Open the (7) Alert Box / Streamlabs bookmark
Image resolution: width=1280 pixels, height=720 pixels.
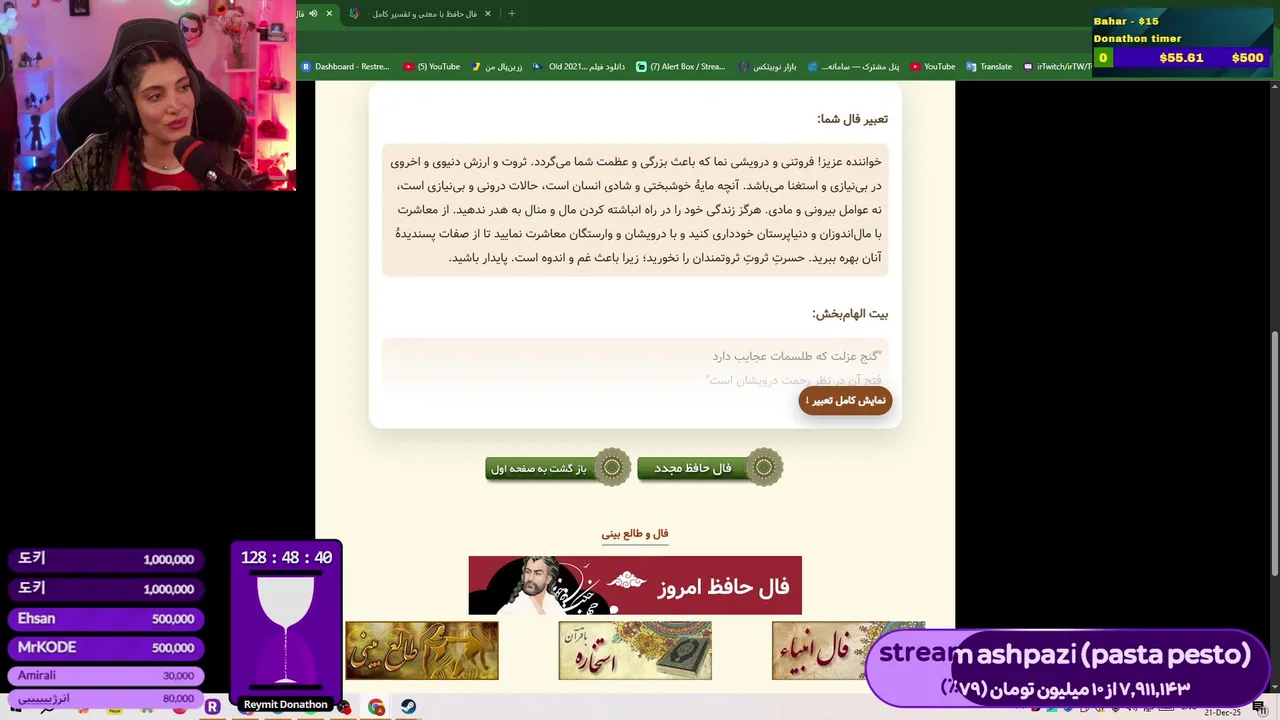pyautogui.click(x=681, y=67)
